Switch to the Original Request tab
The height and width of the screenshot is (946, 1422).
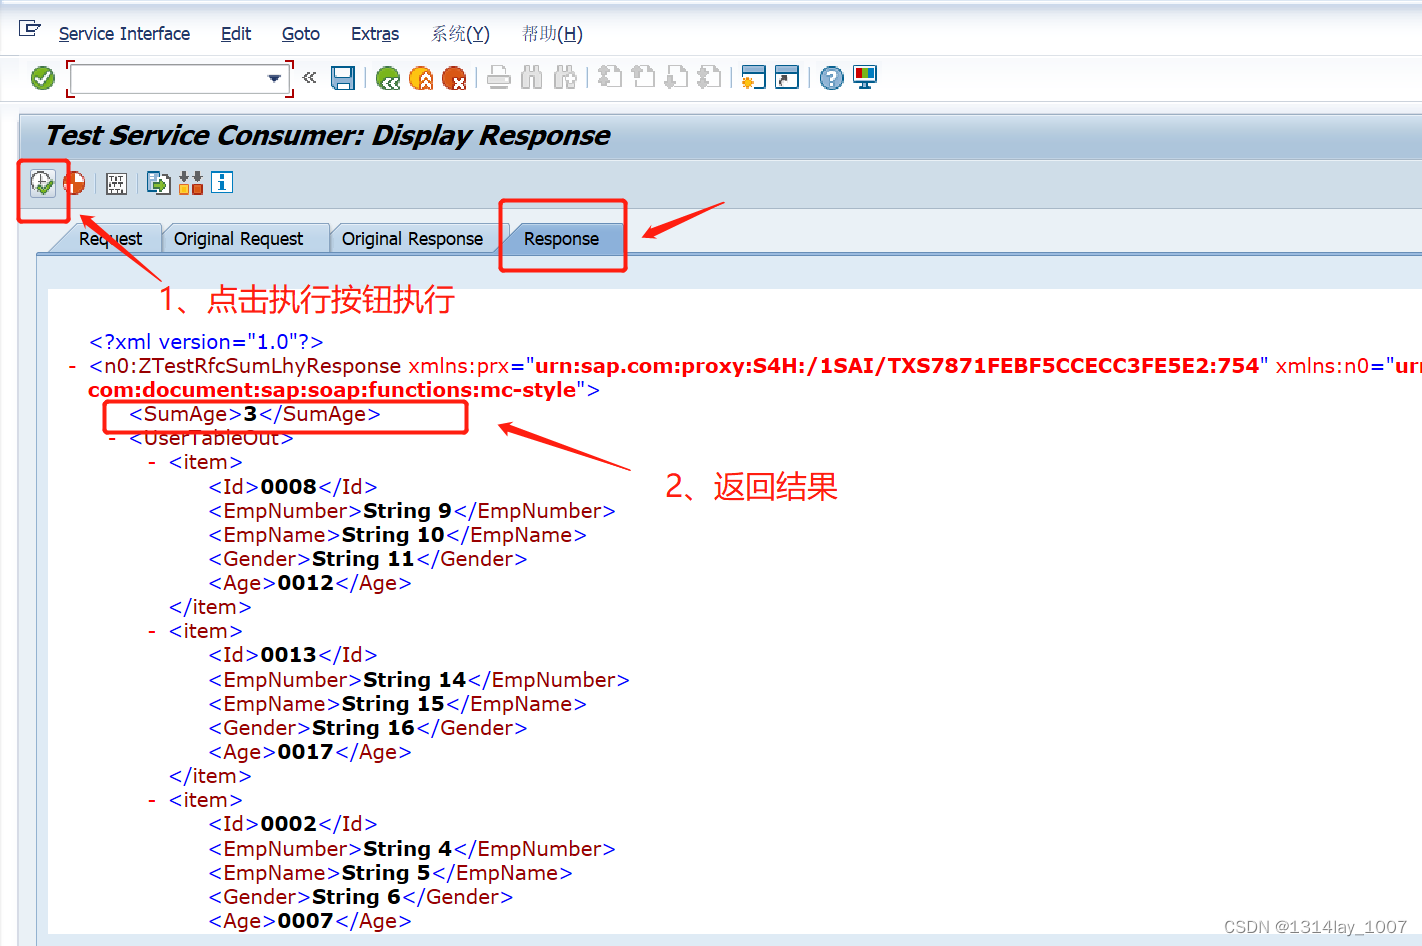pyautogui.click(x=238, y=239)
